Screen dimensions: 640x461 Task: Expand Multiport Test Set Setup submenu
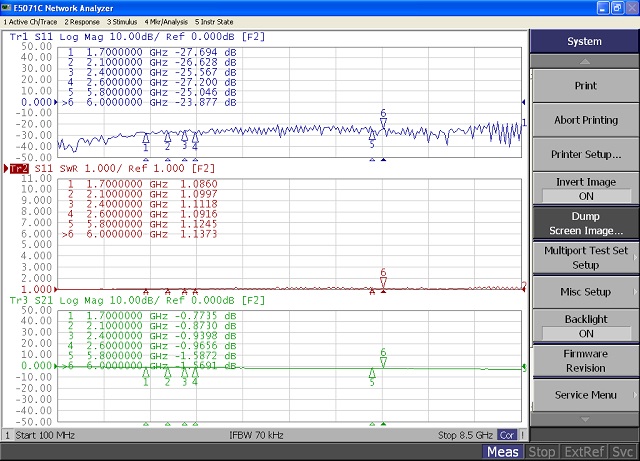click(x=585, y=258)
